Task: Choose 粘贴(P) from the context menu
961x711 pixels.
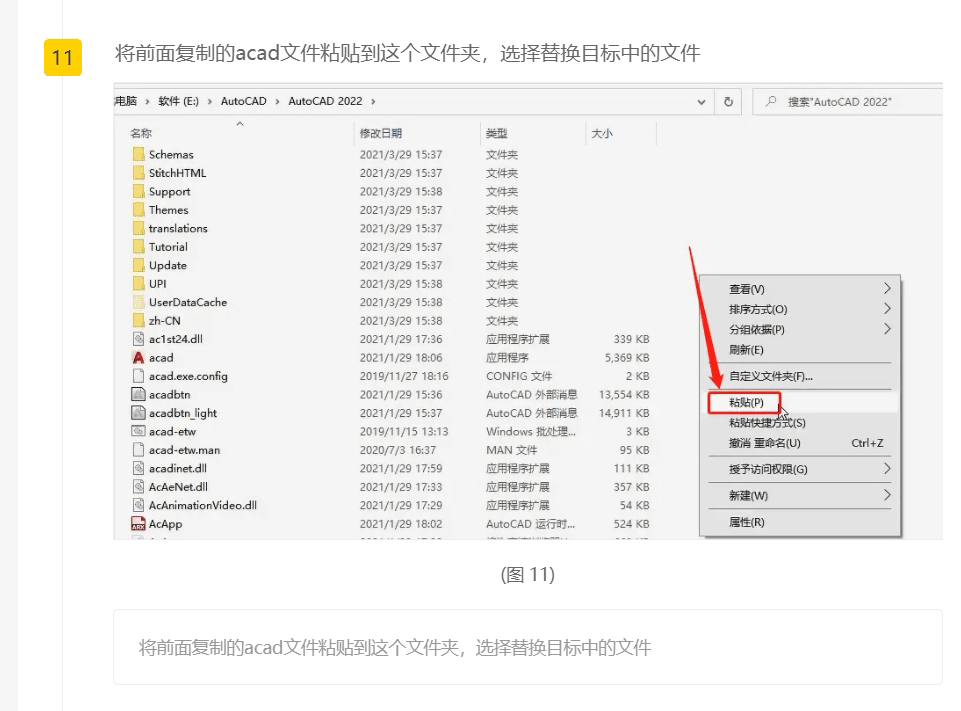Action: coord(746,402)
